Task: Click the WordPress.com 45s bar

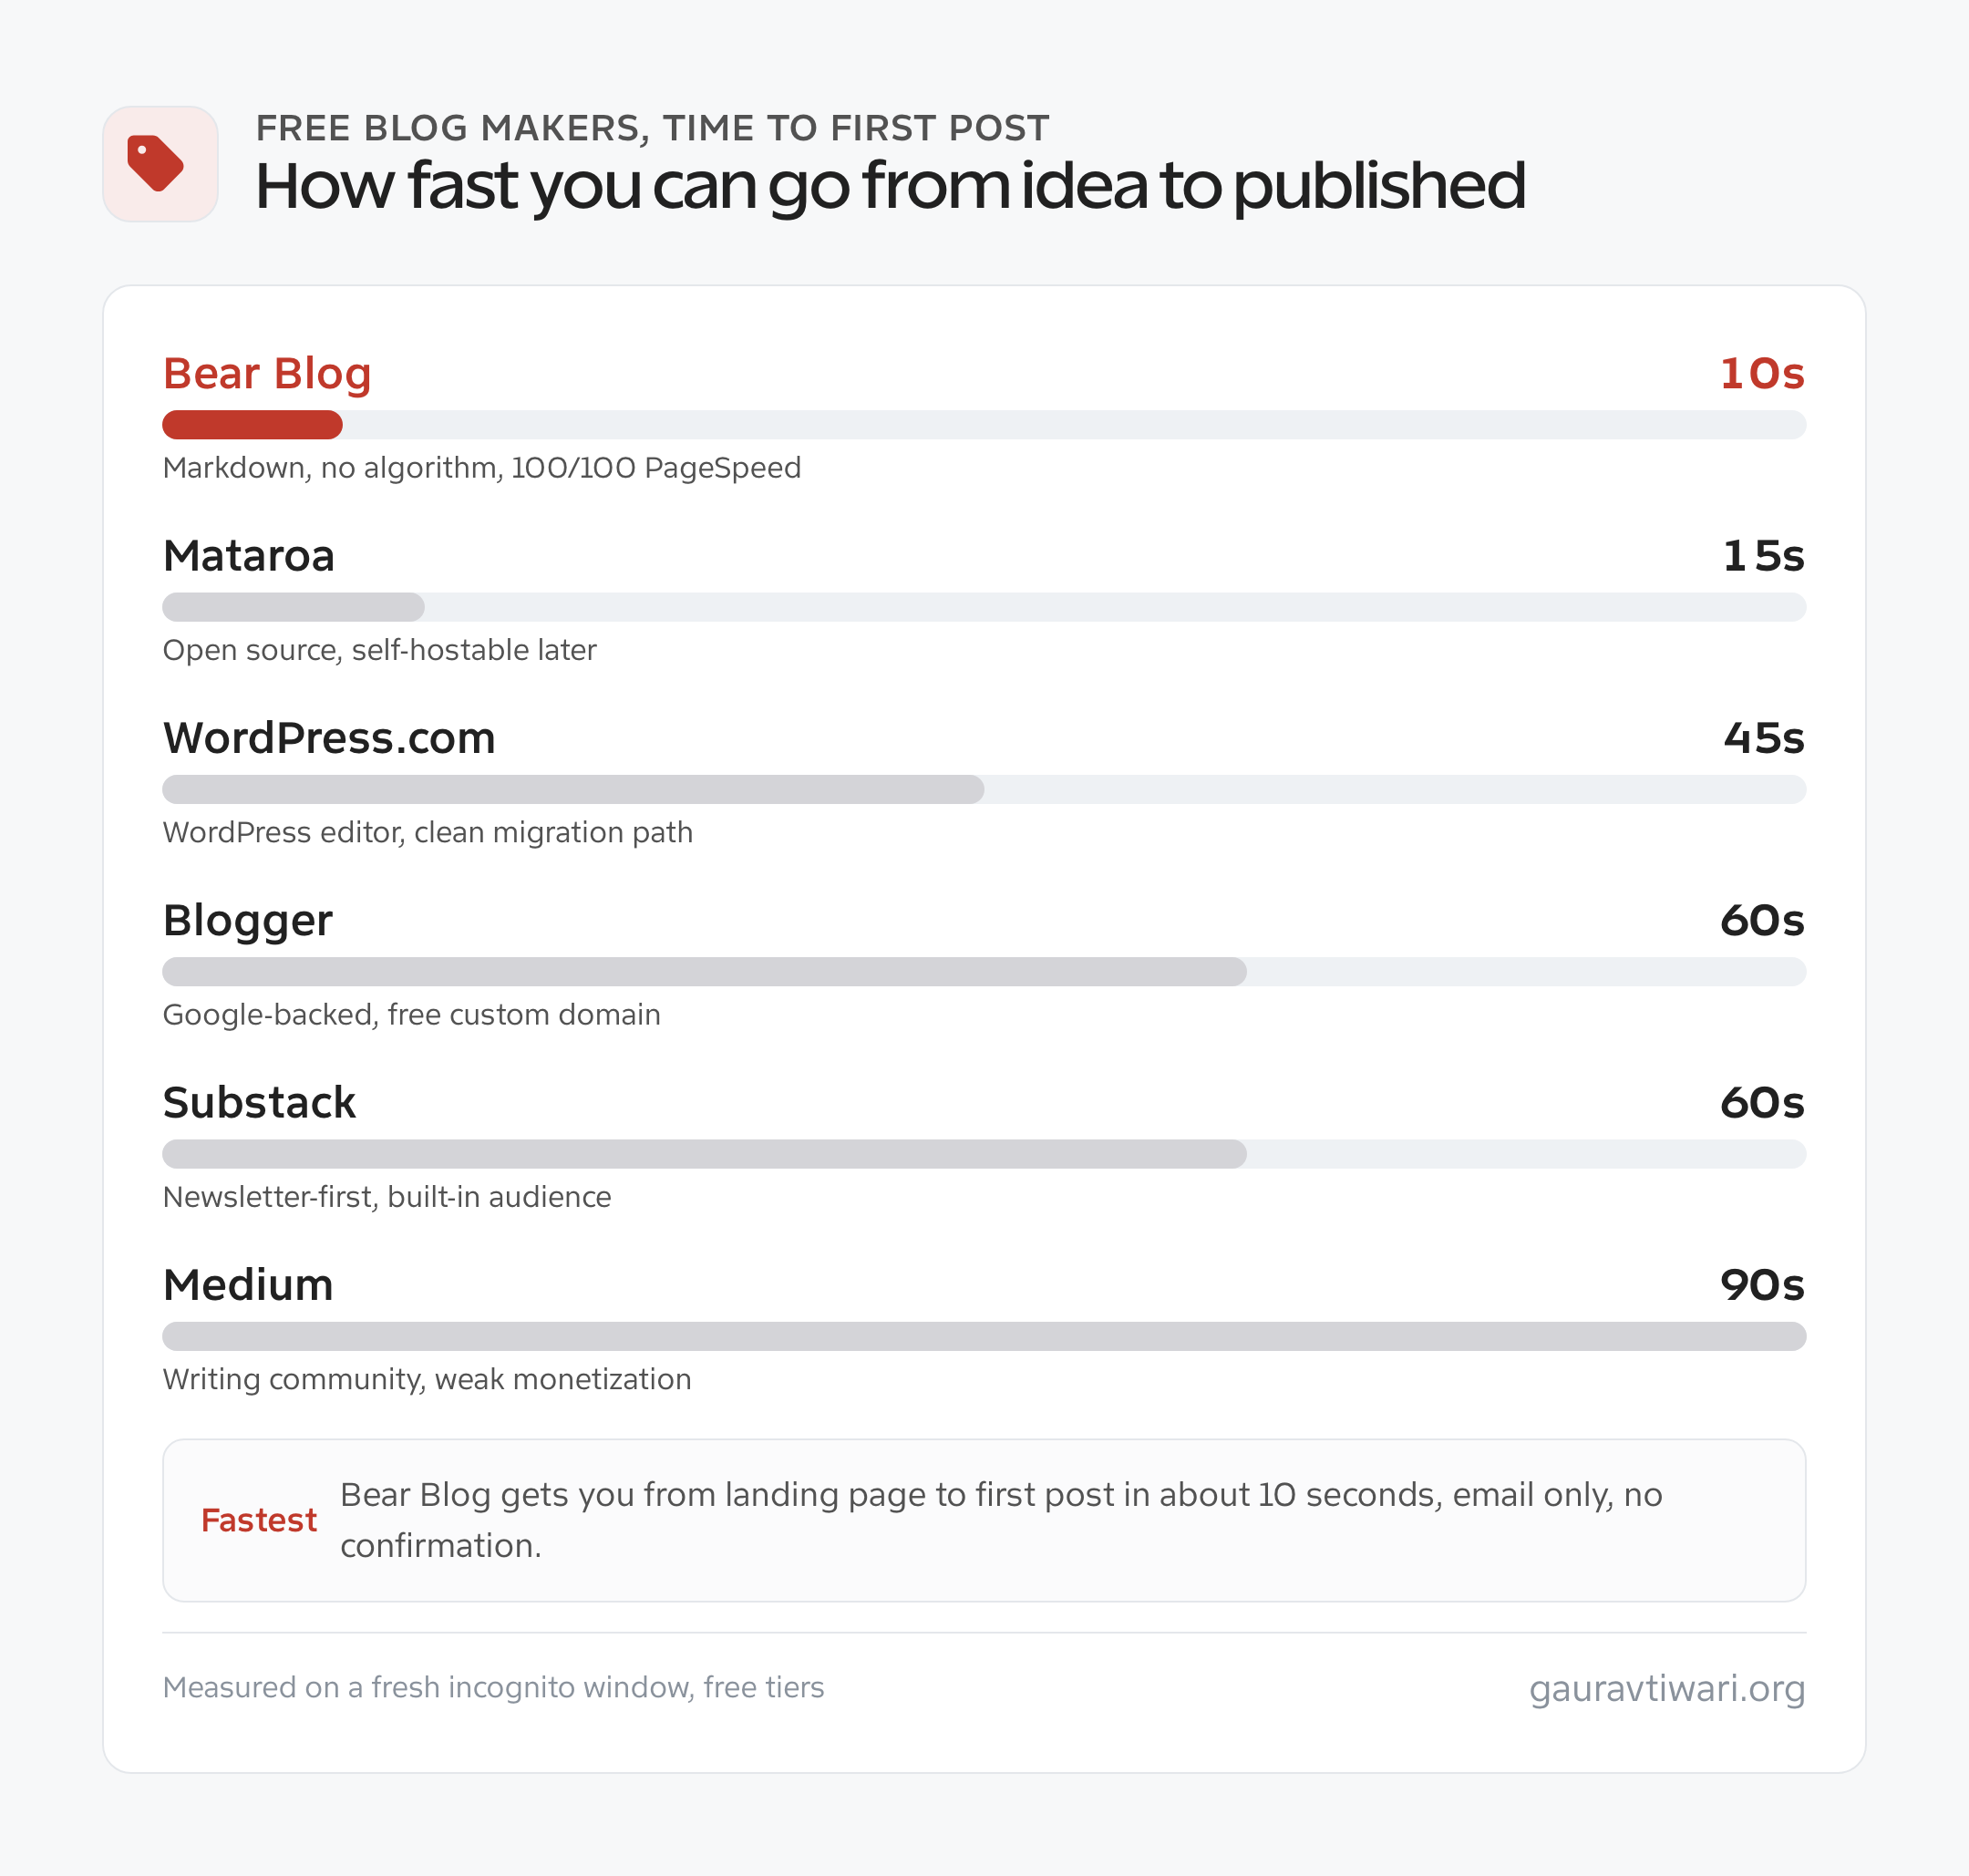Action: click(573, 789)
